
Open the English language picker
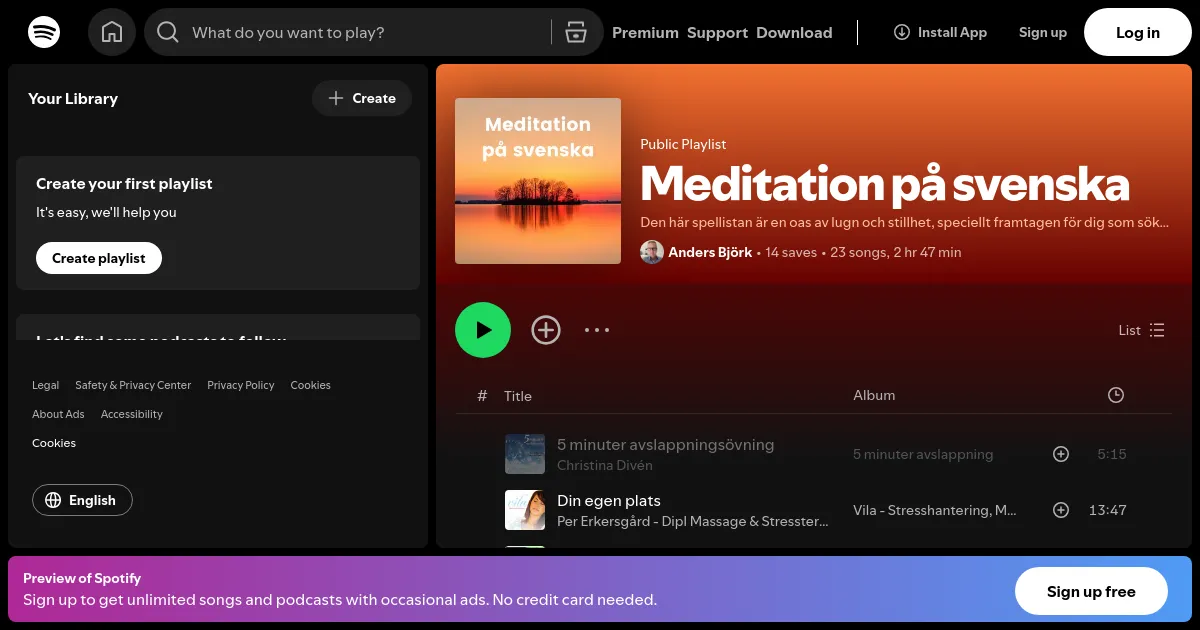point(82,500)
